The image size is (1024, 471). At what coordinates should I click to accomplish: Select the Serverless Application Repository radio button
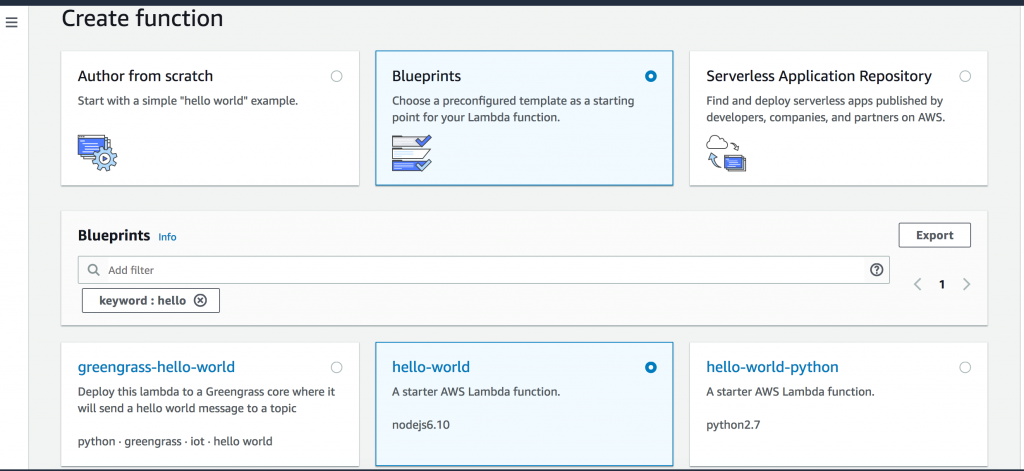tap(965, 76)
